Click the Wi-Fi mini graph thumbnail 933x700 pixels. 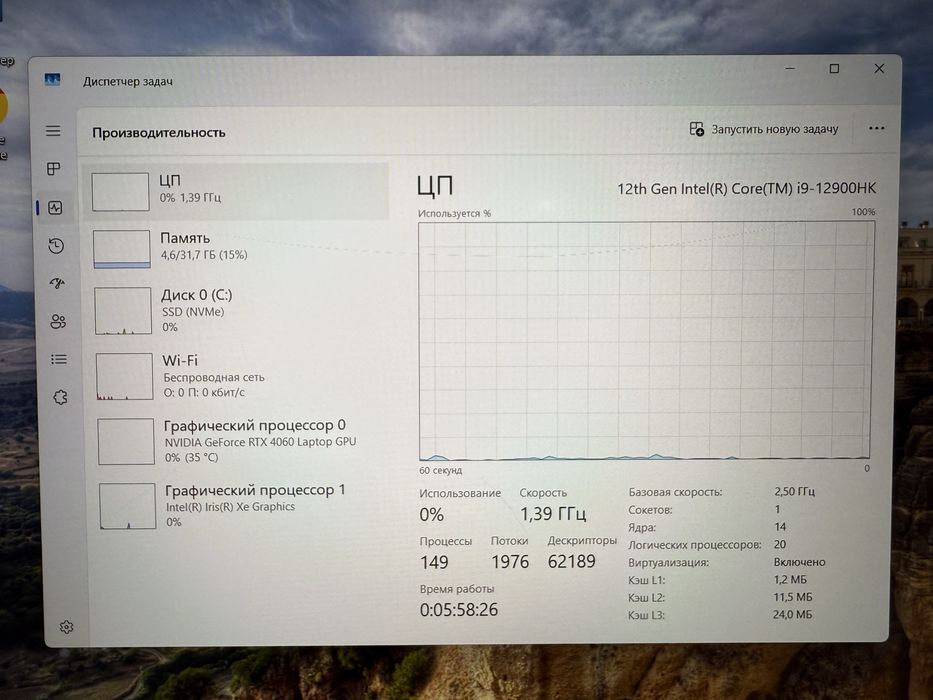[124, 376]
